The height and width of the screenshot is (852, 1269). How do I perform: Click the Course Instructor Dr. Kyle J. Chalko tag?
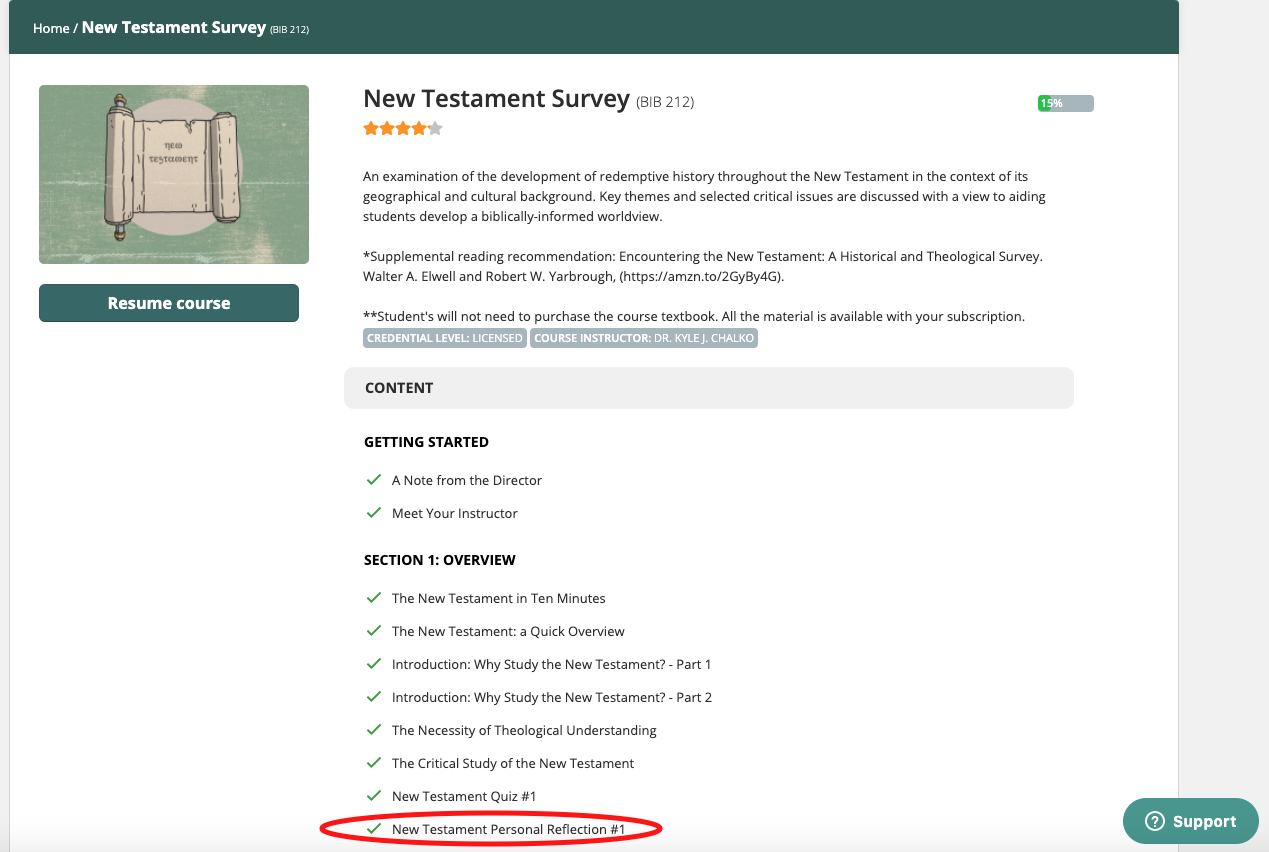tap(644, 338)
